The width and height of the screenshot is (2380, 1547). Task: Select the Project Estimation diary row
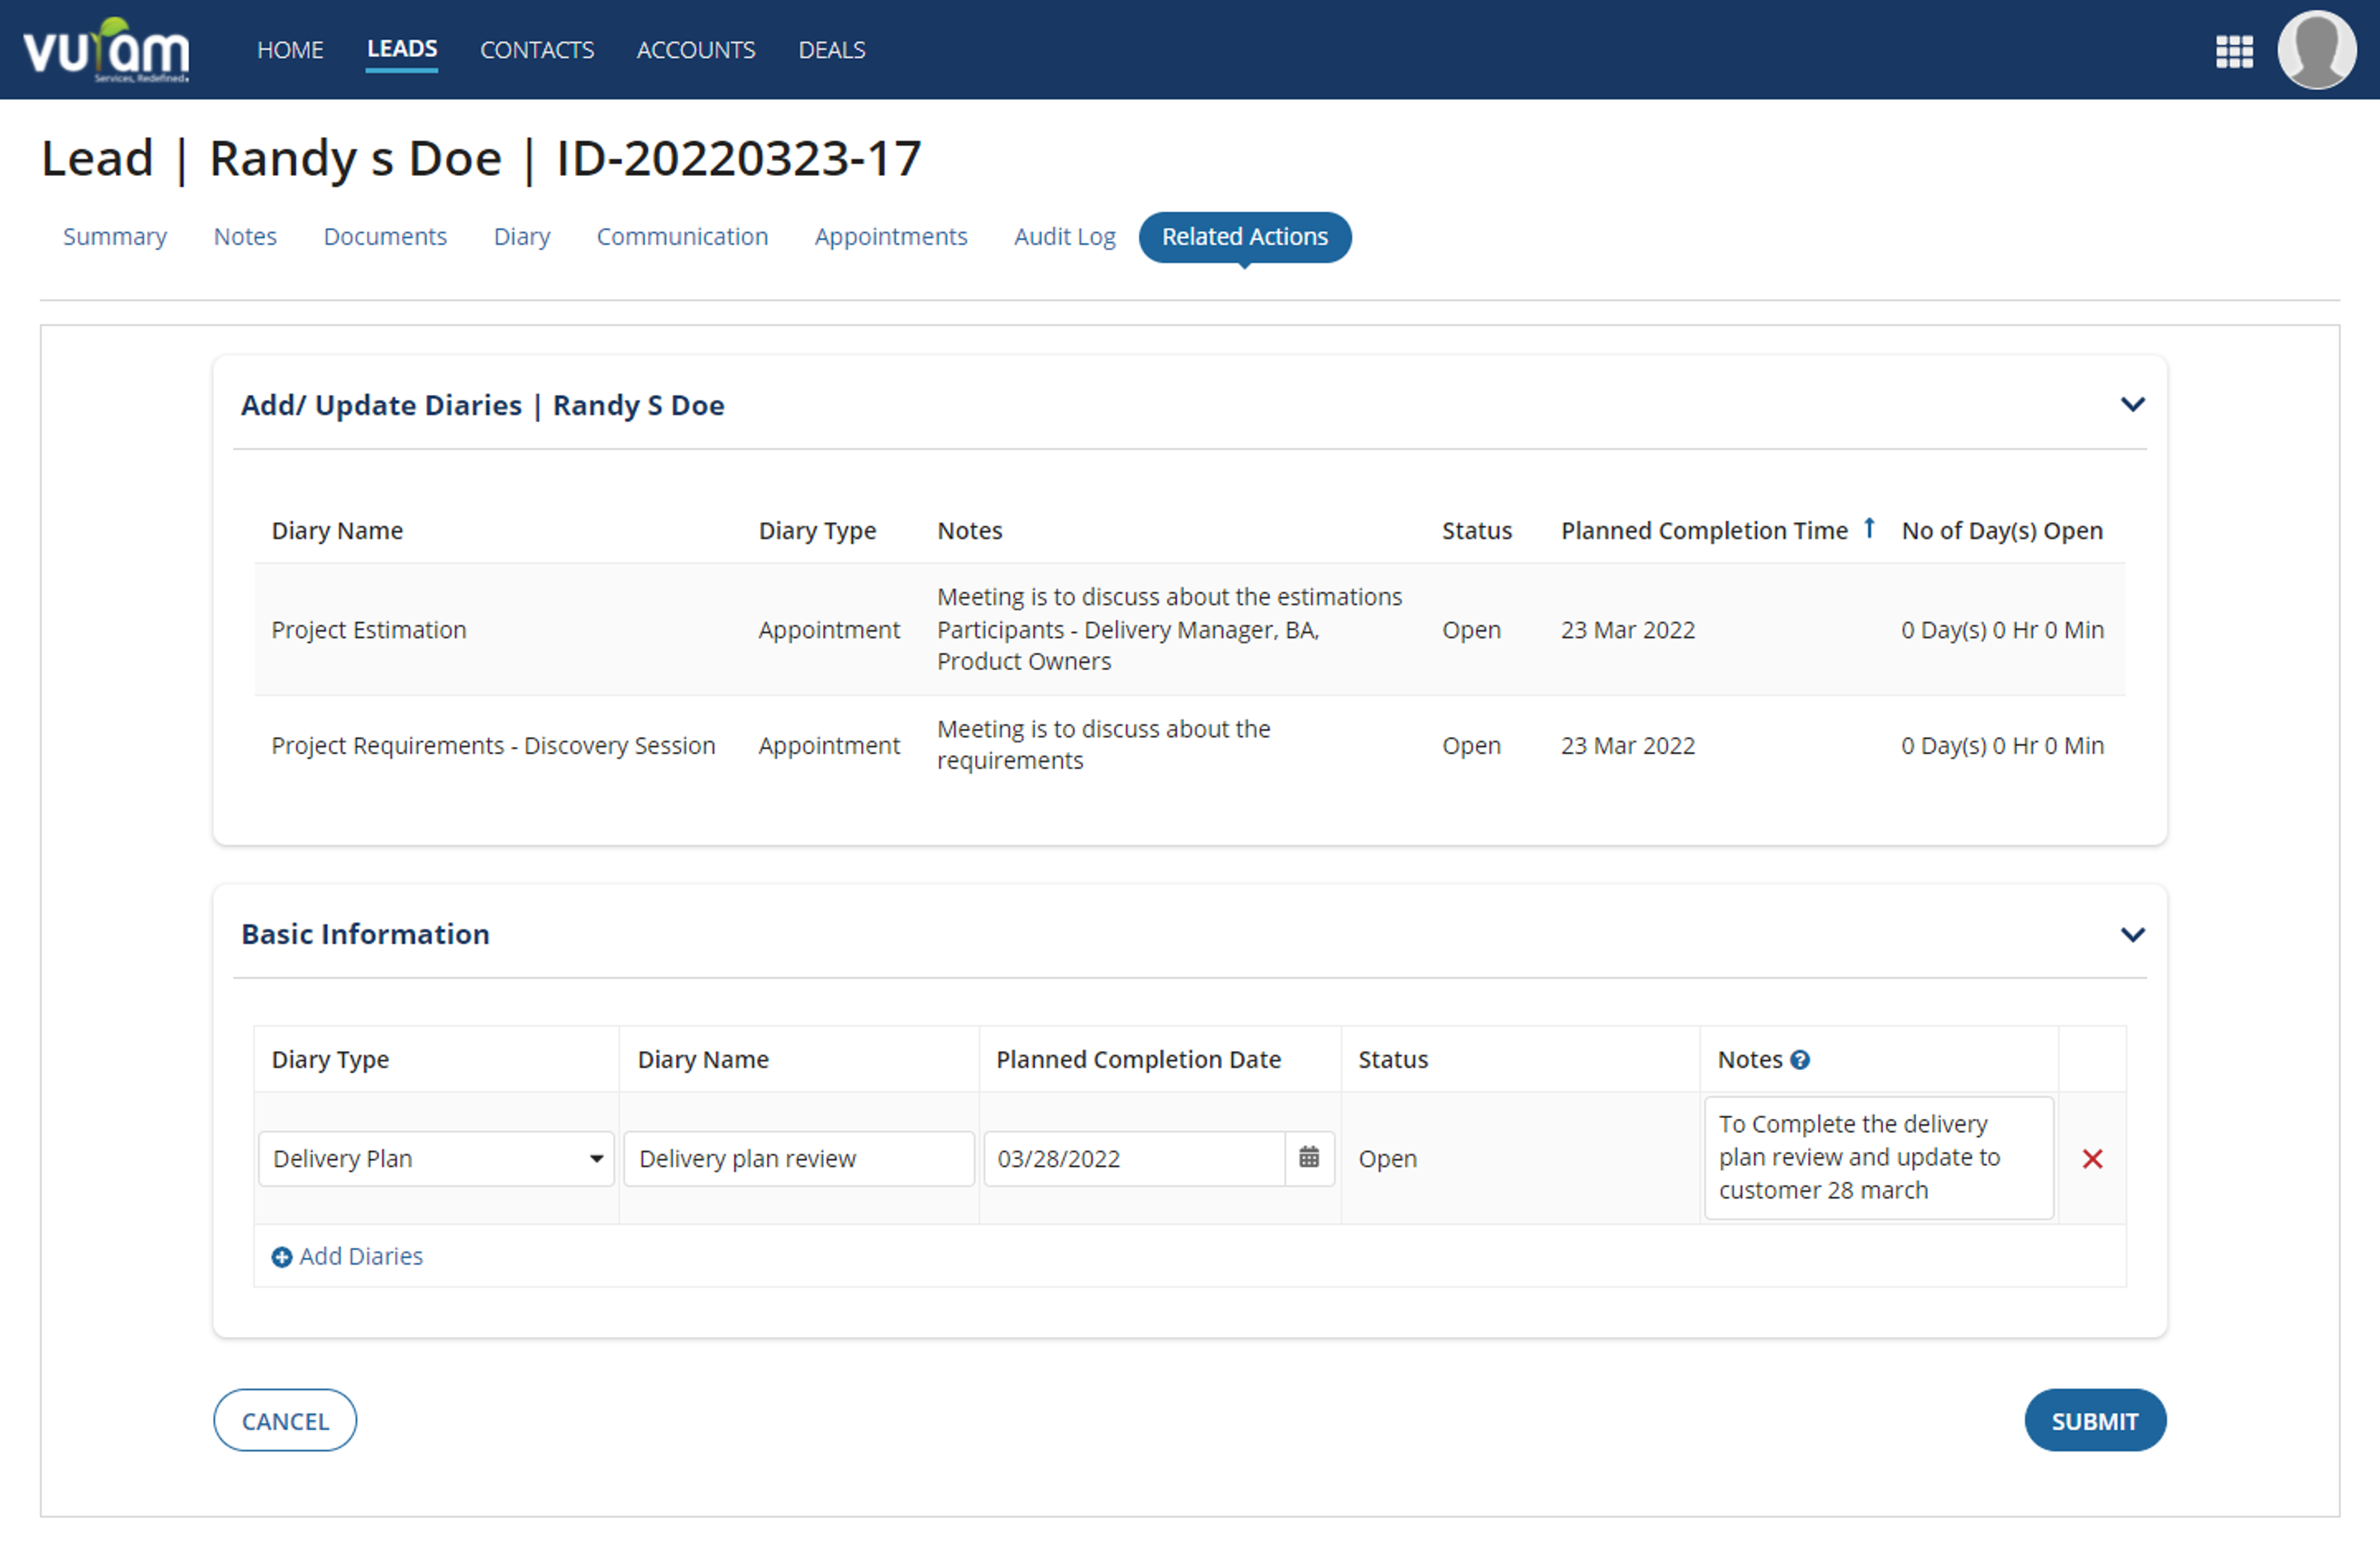coord(1190,630)
